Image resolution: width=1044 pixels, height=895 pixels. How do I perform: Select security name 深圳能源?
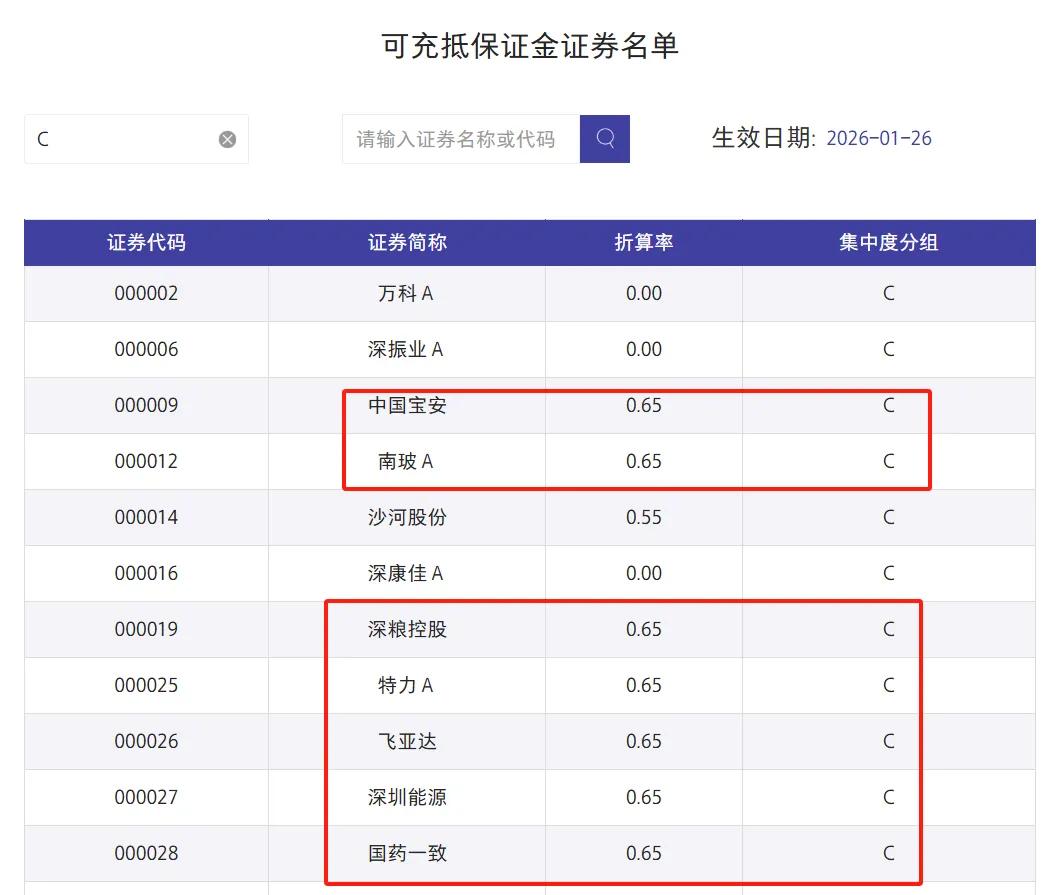point(407,796)
